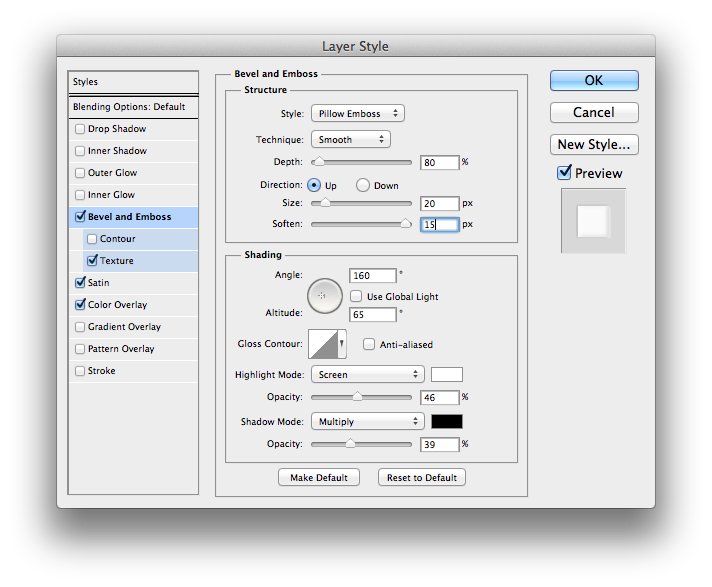Click the Depth value field showing 80
Viewport: 712px width, 587px height.
(440, 162)
